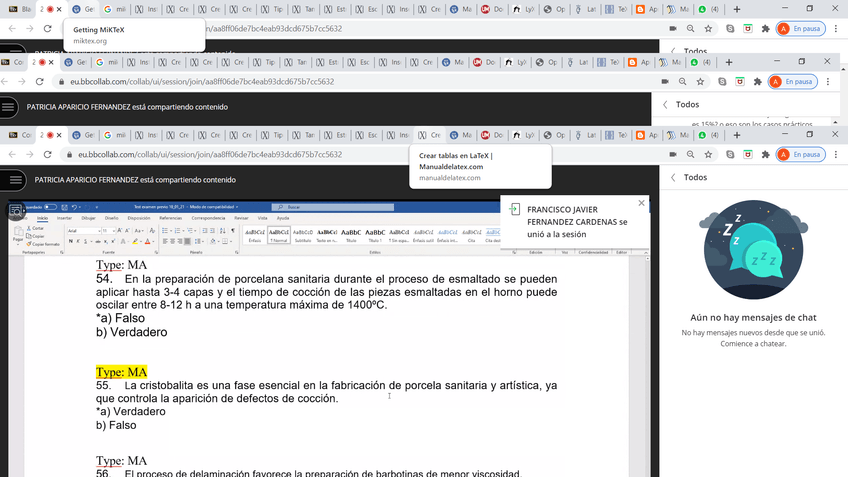
Task: Open the En pausa profile button in the front window
Action: (x=798, y=155)
